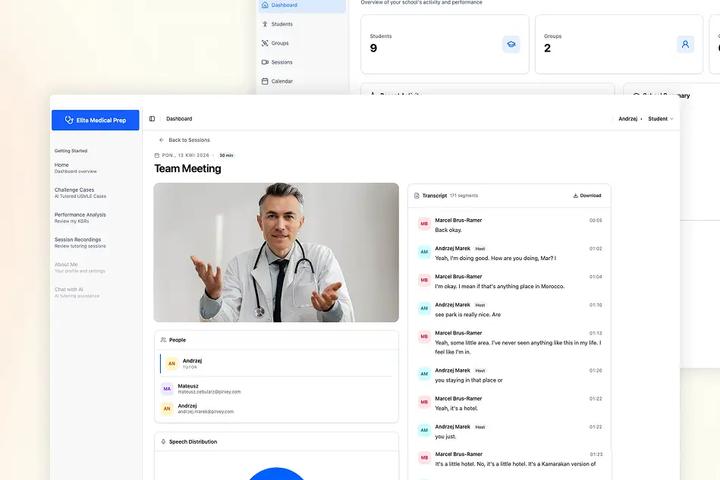Download the transcript
The image size is (720, 480).
pyautogui.click(x=587, y=196)
